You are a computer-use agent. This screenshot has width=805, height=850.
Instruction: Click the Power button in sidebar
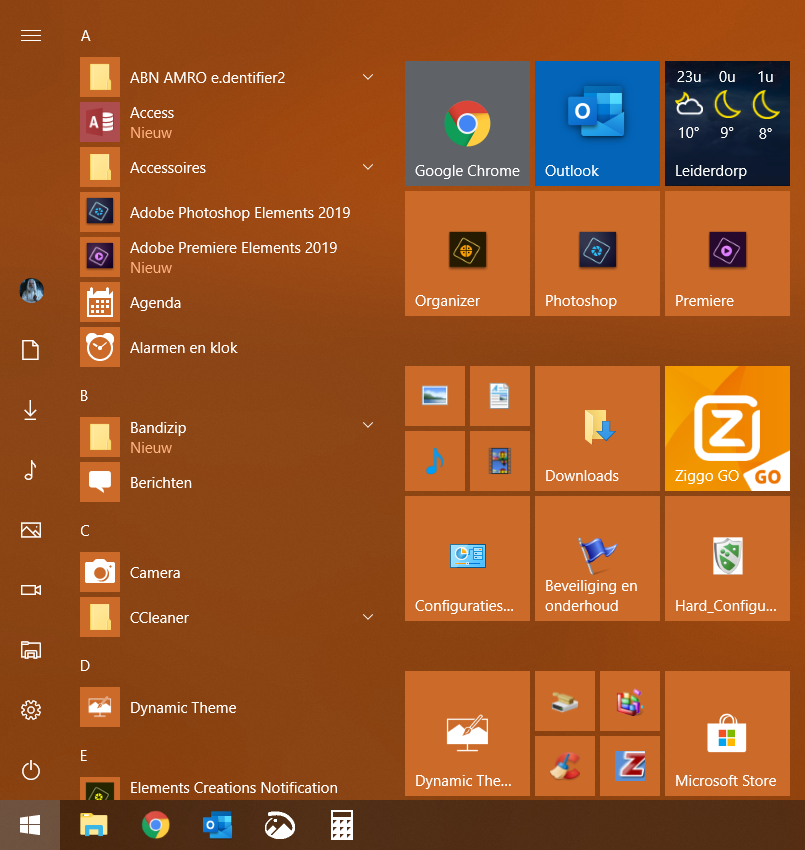coord(31,770)
